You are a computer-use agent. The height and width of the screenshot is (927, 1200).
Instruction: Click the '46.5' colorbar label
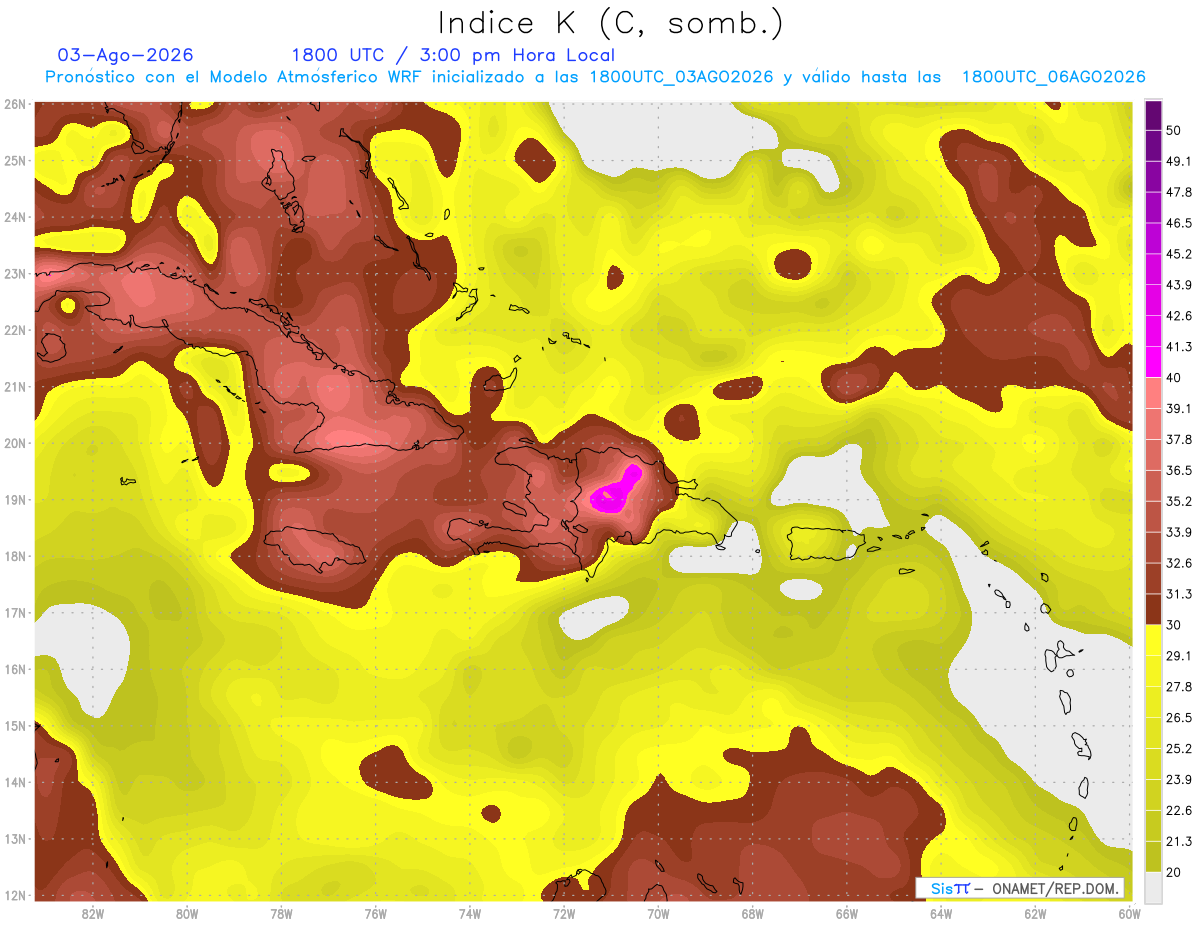pyautogui.click(x=1179, y=223)
